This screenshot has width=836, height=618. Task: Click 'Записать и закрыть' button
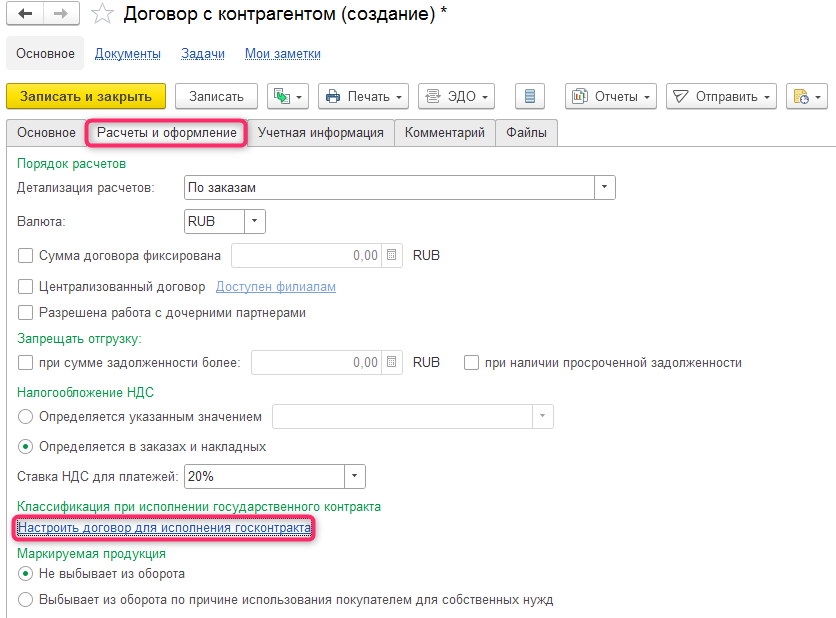pyautogui.click(x=86, y=96)
